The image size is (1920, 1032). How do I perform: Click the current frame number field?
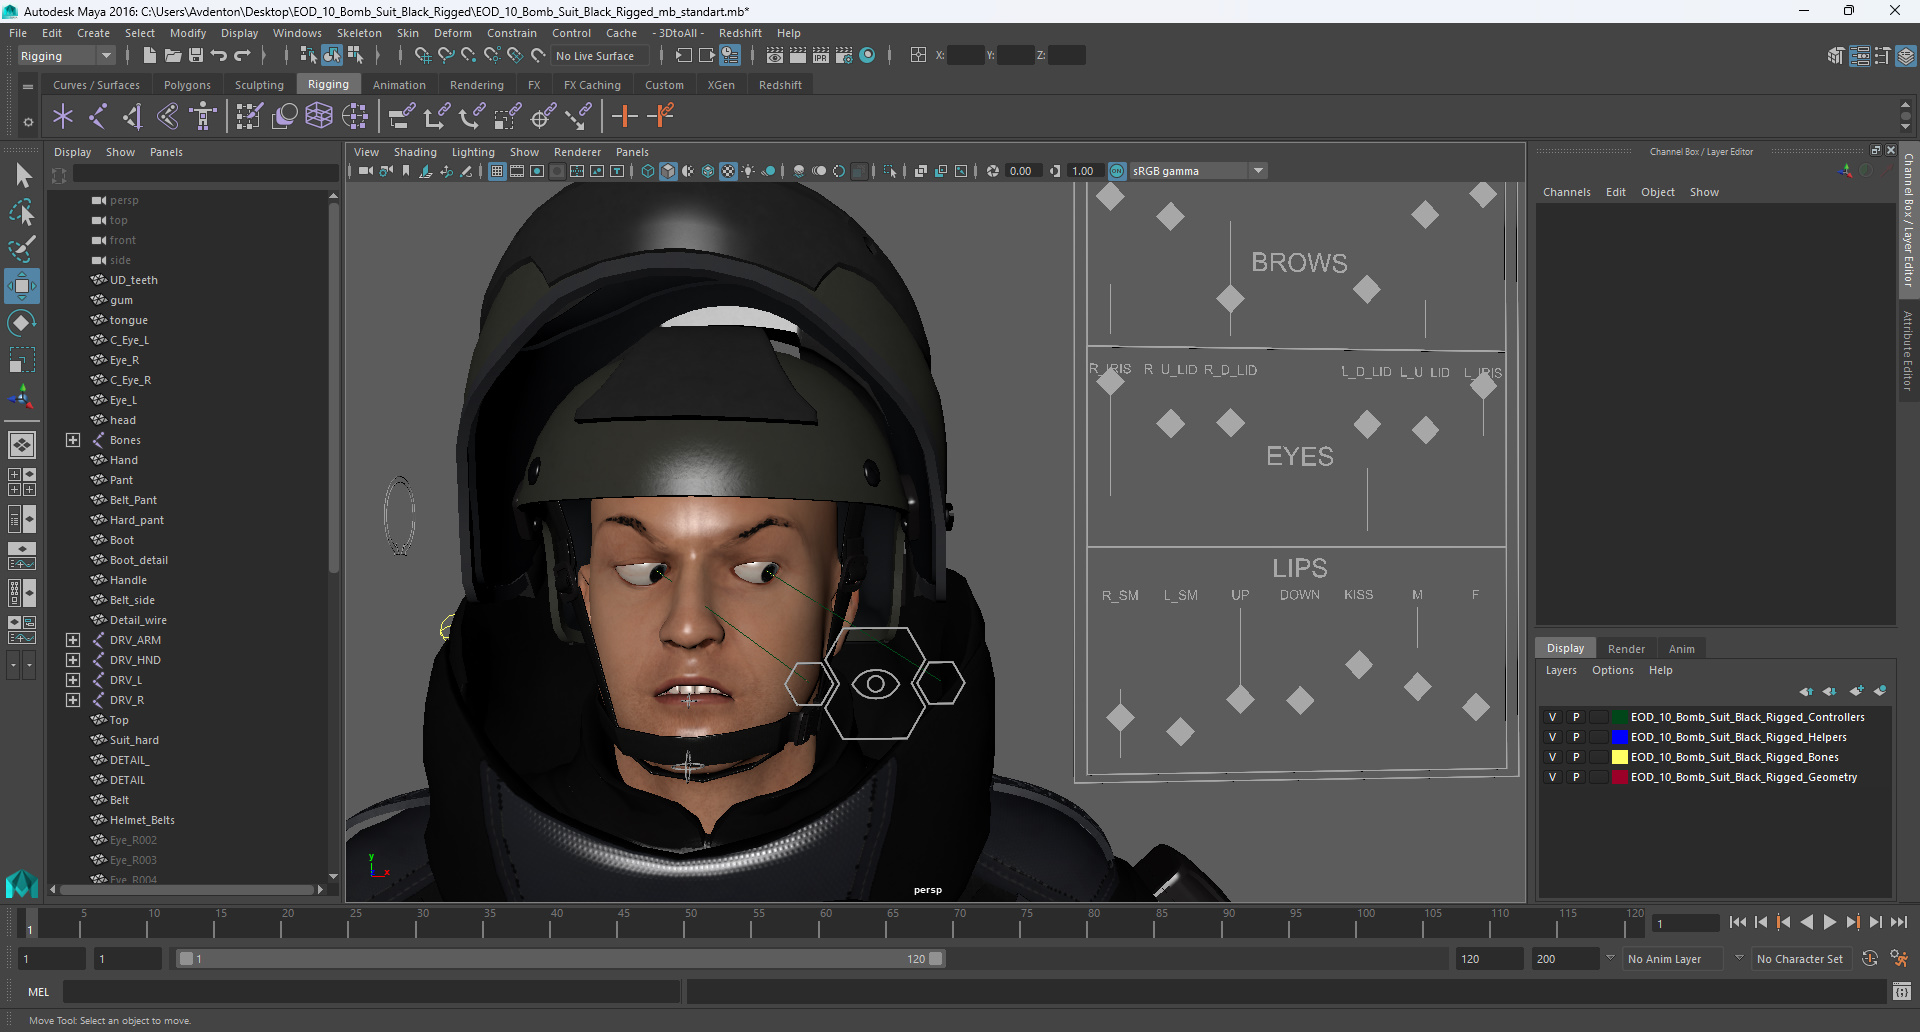[x=1685, y=923]
